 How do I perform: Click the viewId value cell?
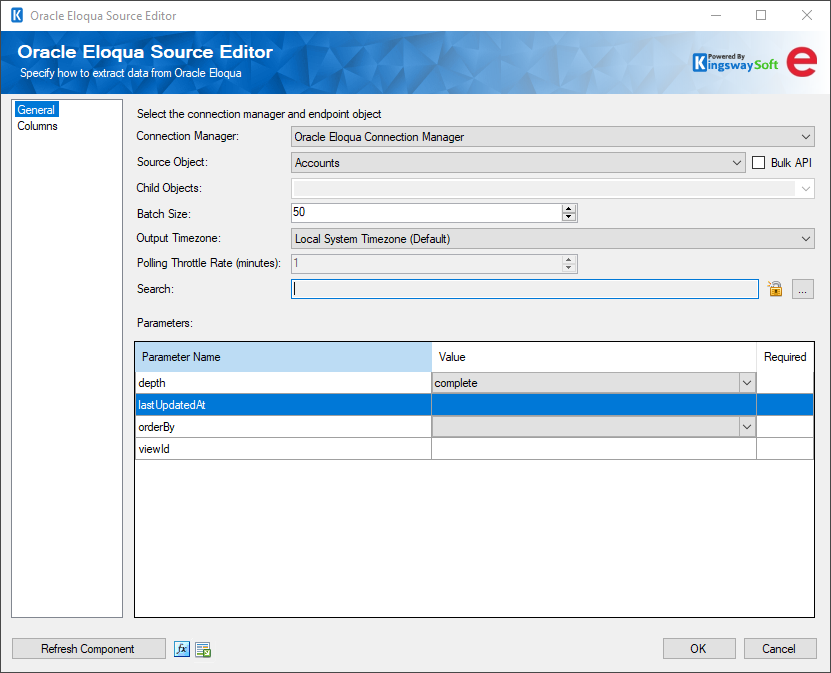point(594,449)
